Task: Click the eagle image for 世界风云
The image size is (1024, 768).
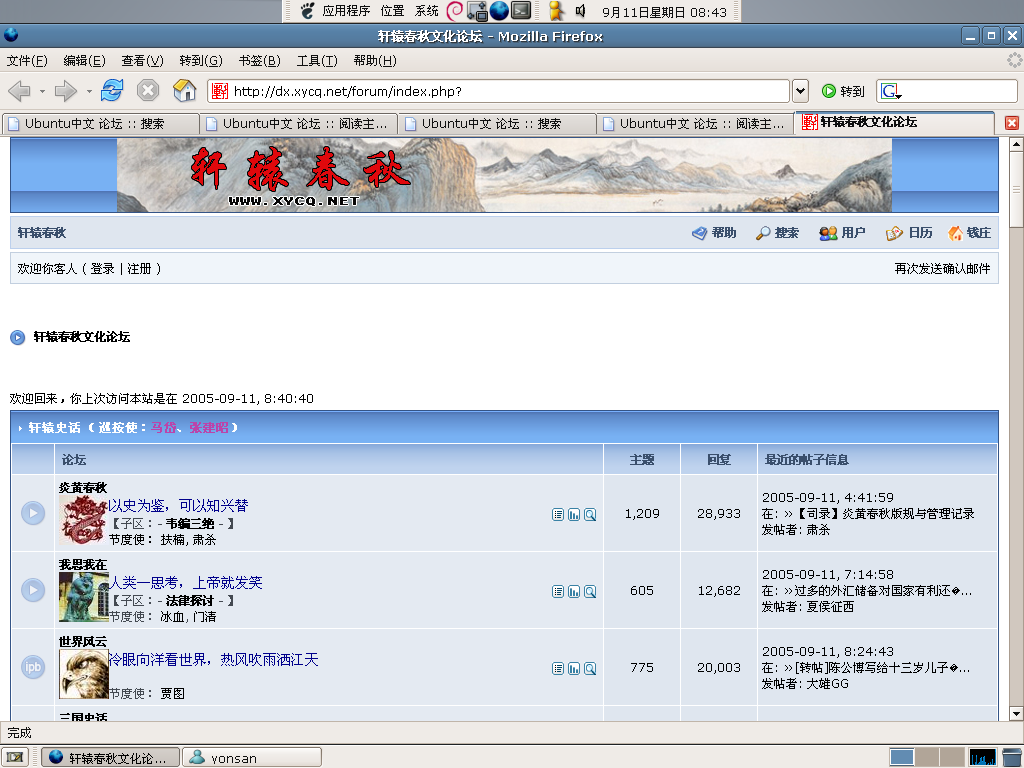Action: pyautogui.click(x=84, y=674)
